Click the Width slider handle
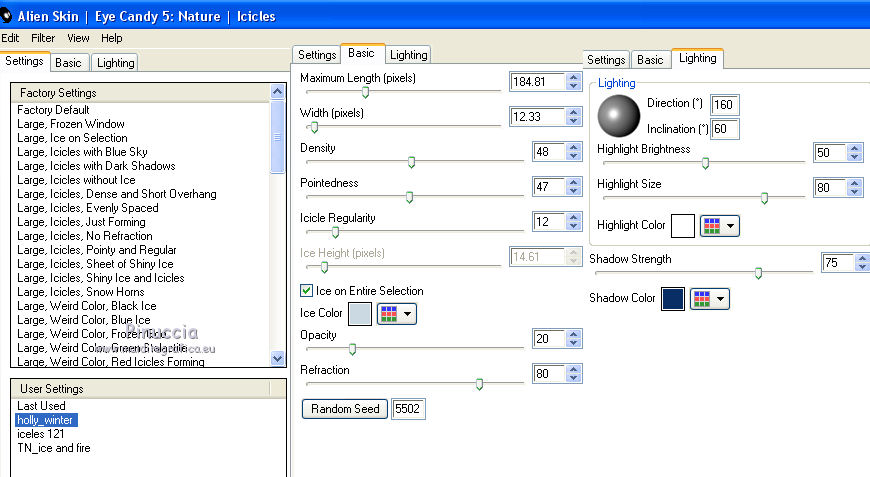The height and width of the screenshot is (477, 870). (x=314, y=127)
